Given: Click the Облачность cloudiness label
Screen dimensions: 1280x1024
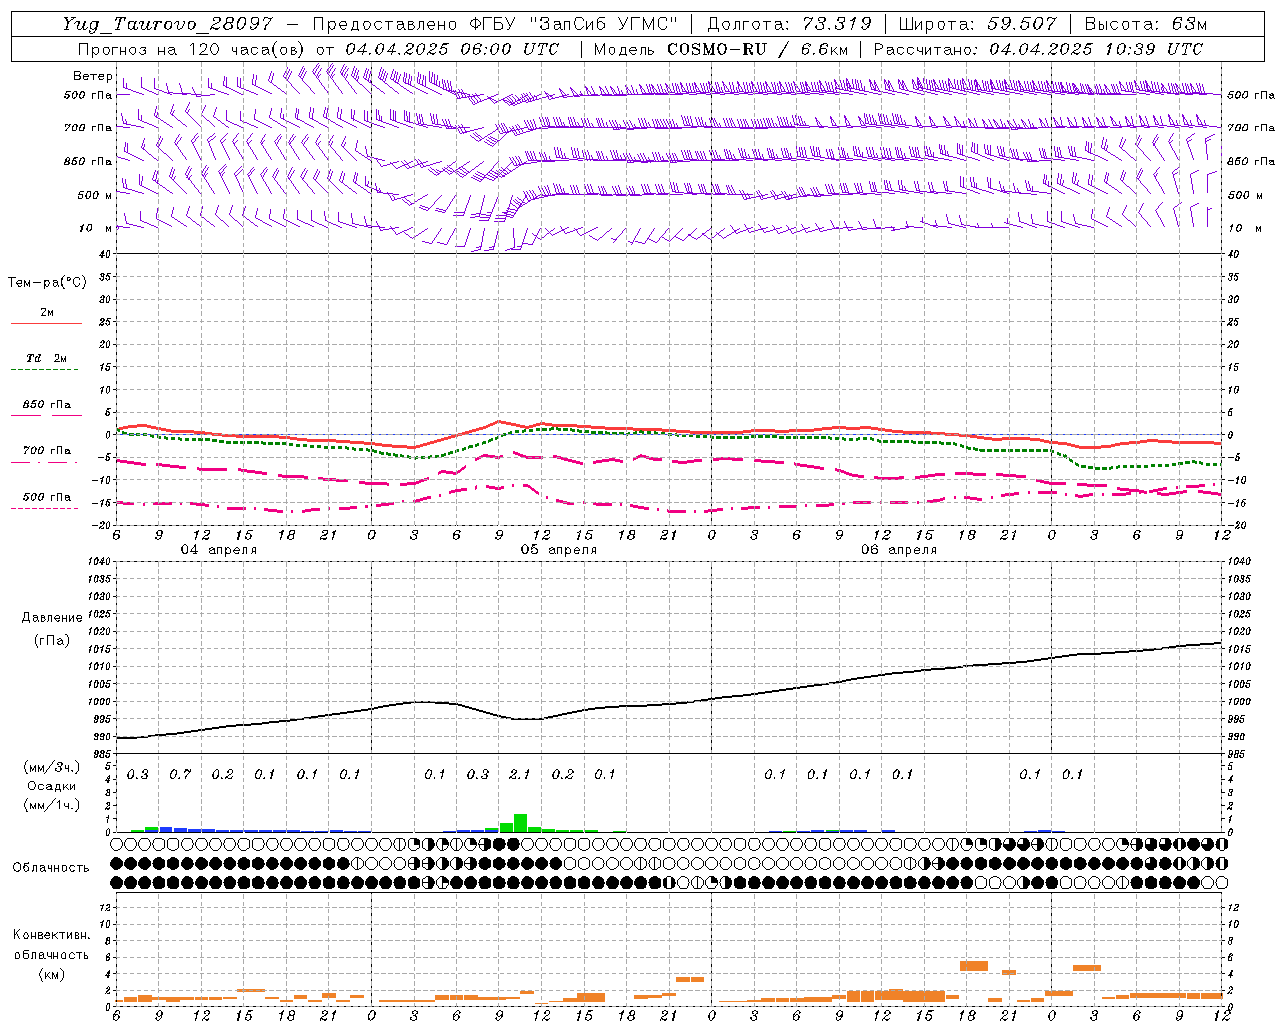Looking at the screenshot, I should pyautogui.click(x=51, y=867).
